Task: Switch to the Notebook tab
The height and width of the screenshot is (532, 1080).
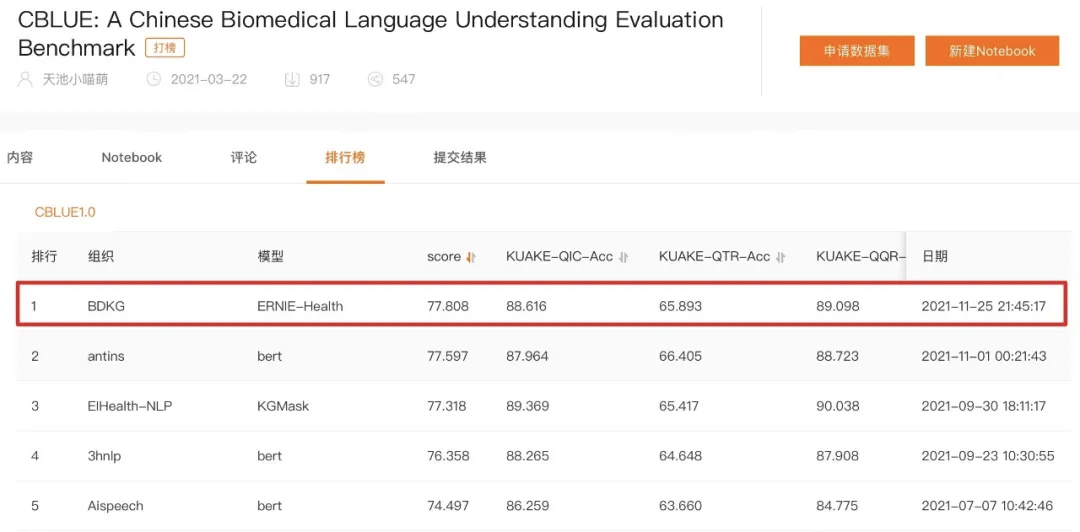Action: (x=132, y=158)
